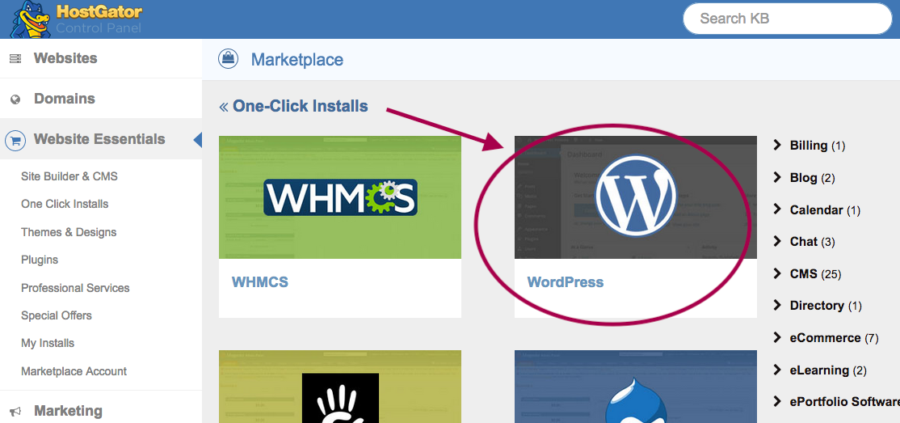Open Professional Services
The height and width of the screenshot is (423, 900).
75,288
